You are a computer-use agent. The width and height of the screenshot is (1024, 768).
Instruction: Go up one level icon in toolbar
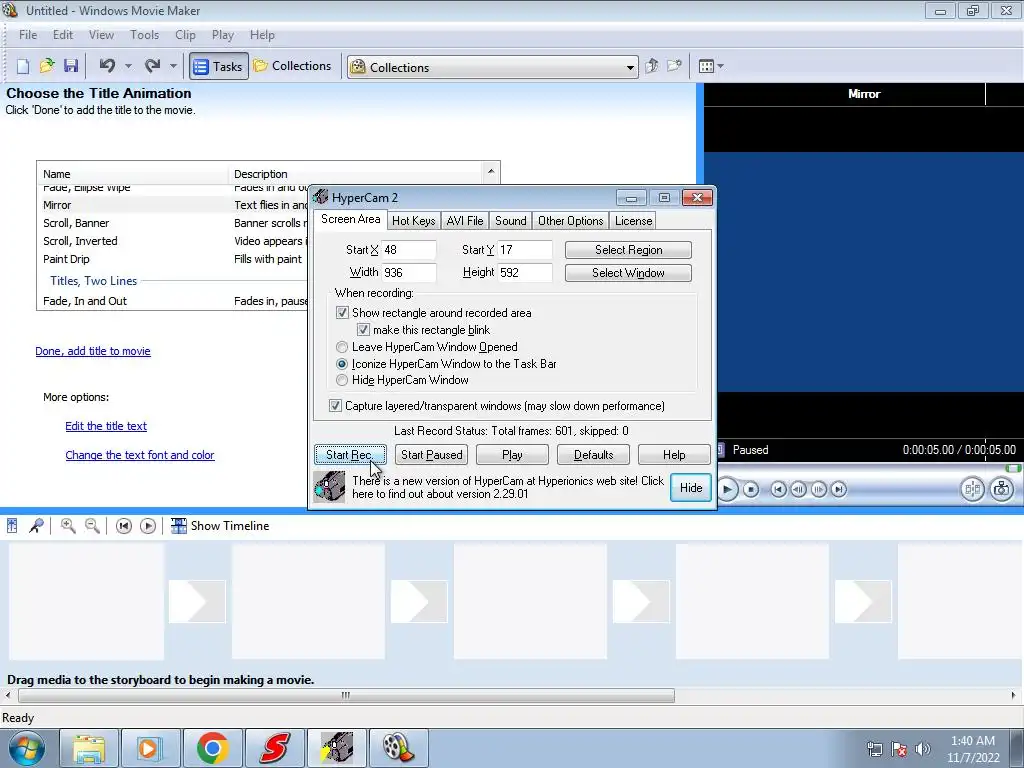point(652,66)
